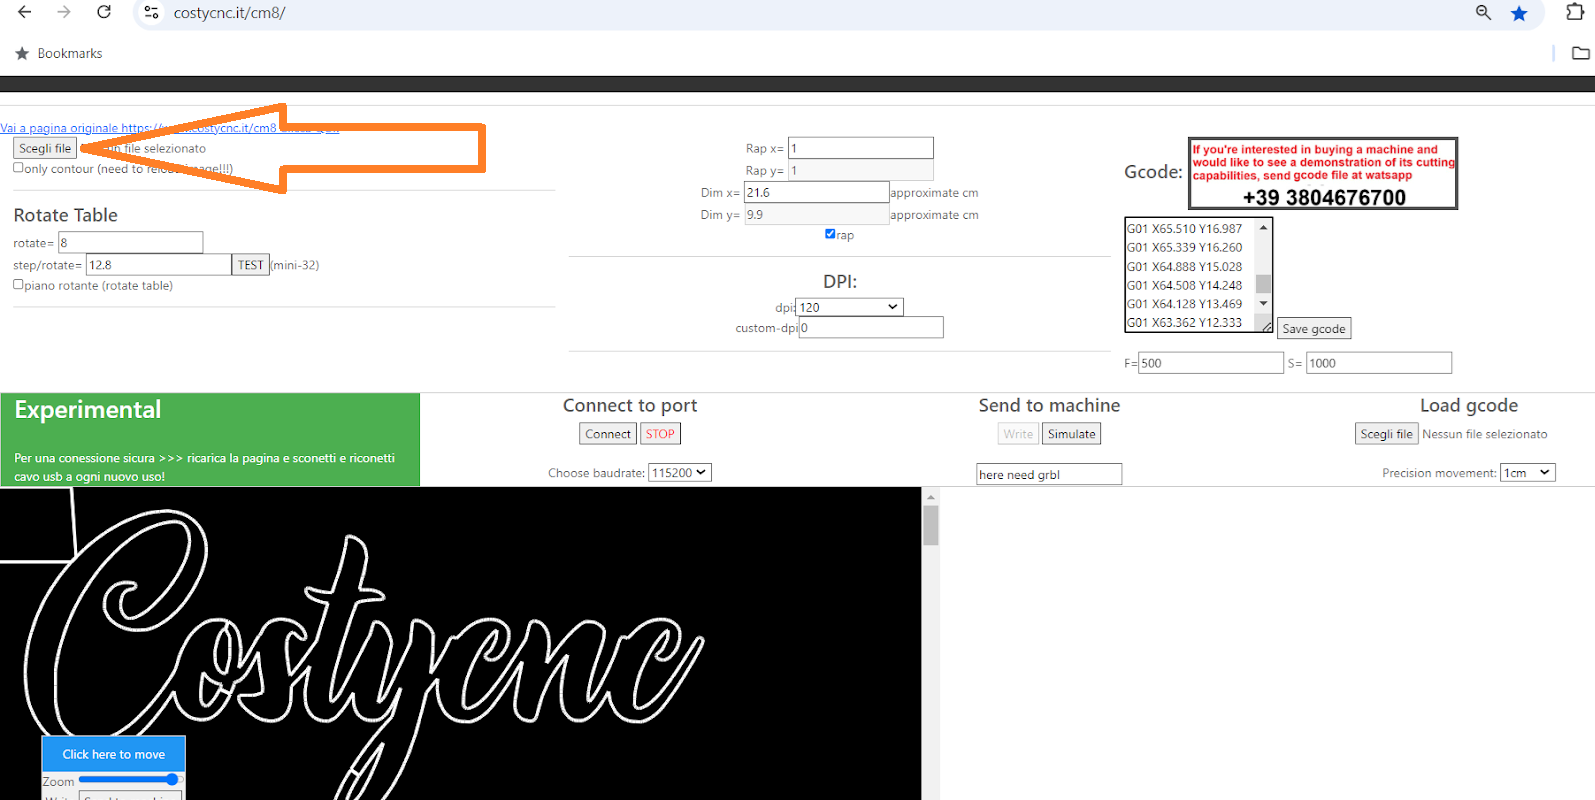Open the Bookmarks star item in the bookmarks bar
The image size is (1595, 800).
(x=58, y=53)
